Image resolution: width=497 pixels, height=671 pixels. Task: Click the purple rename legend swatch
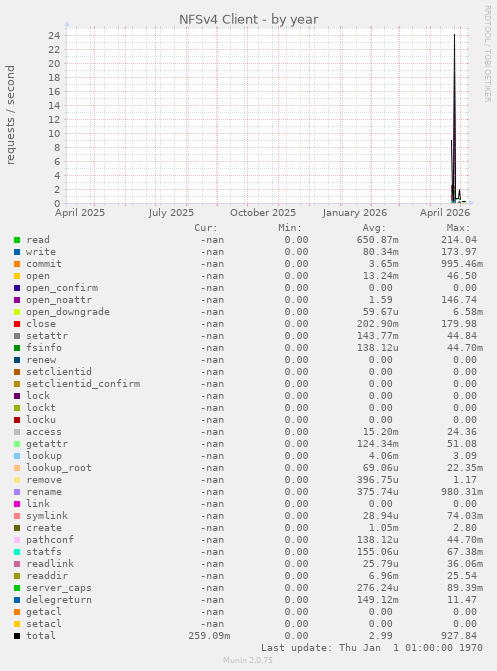click(x=17, y=492)
